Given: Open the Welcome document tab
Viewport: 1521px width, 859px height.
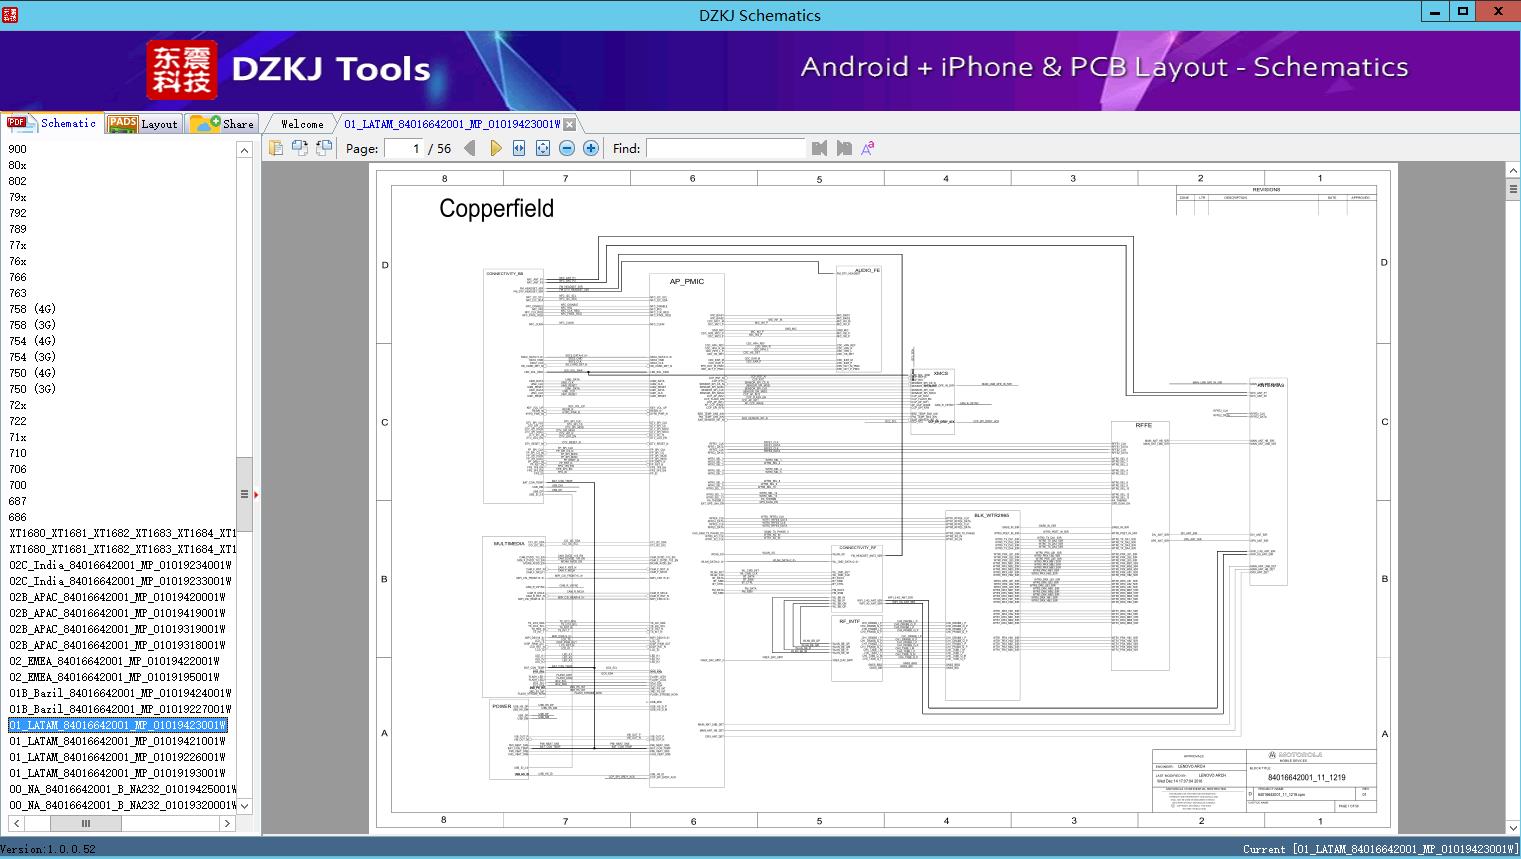Looking at the screenshot, I should tap(302, 124).
